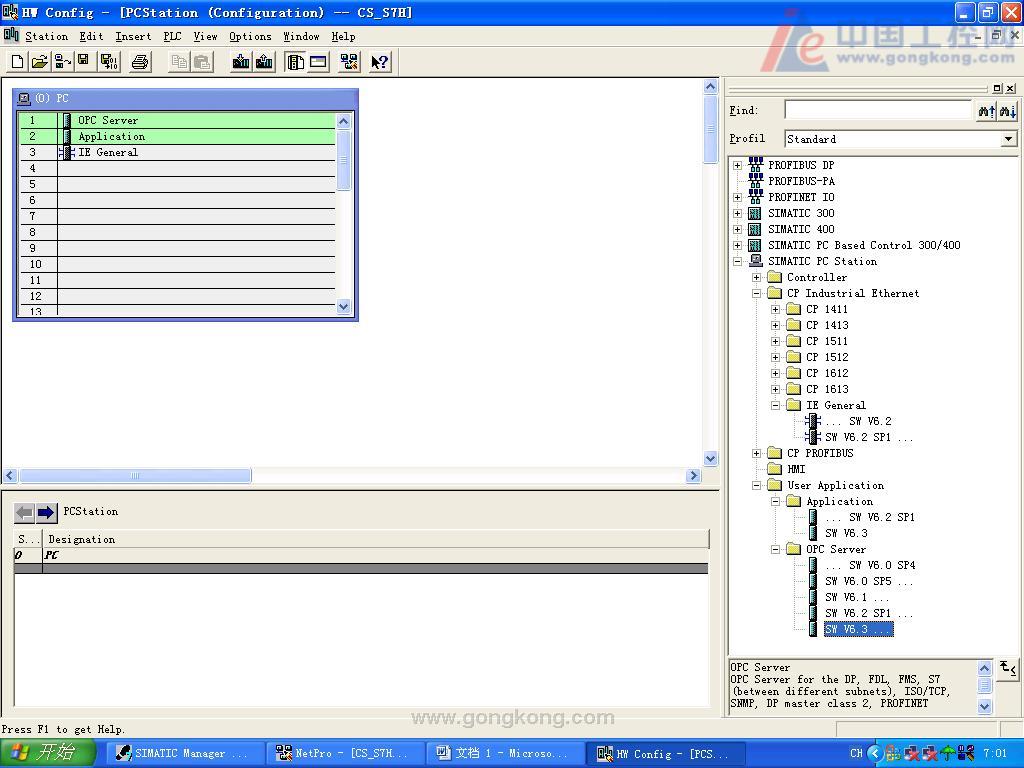Expand the Controller folder
The width and height of the screenshot is (1024, 768).
pyautogui.click(x=756, y=278)
